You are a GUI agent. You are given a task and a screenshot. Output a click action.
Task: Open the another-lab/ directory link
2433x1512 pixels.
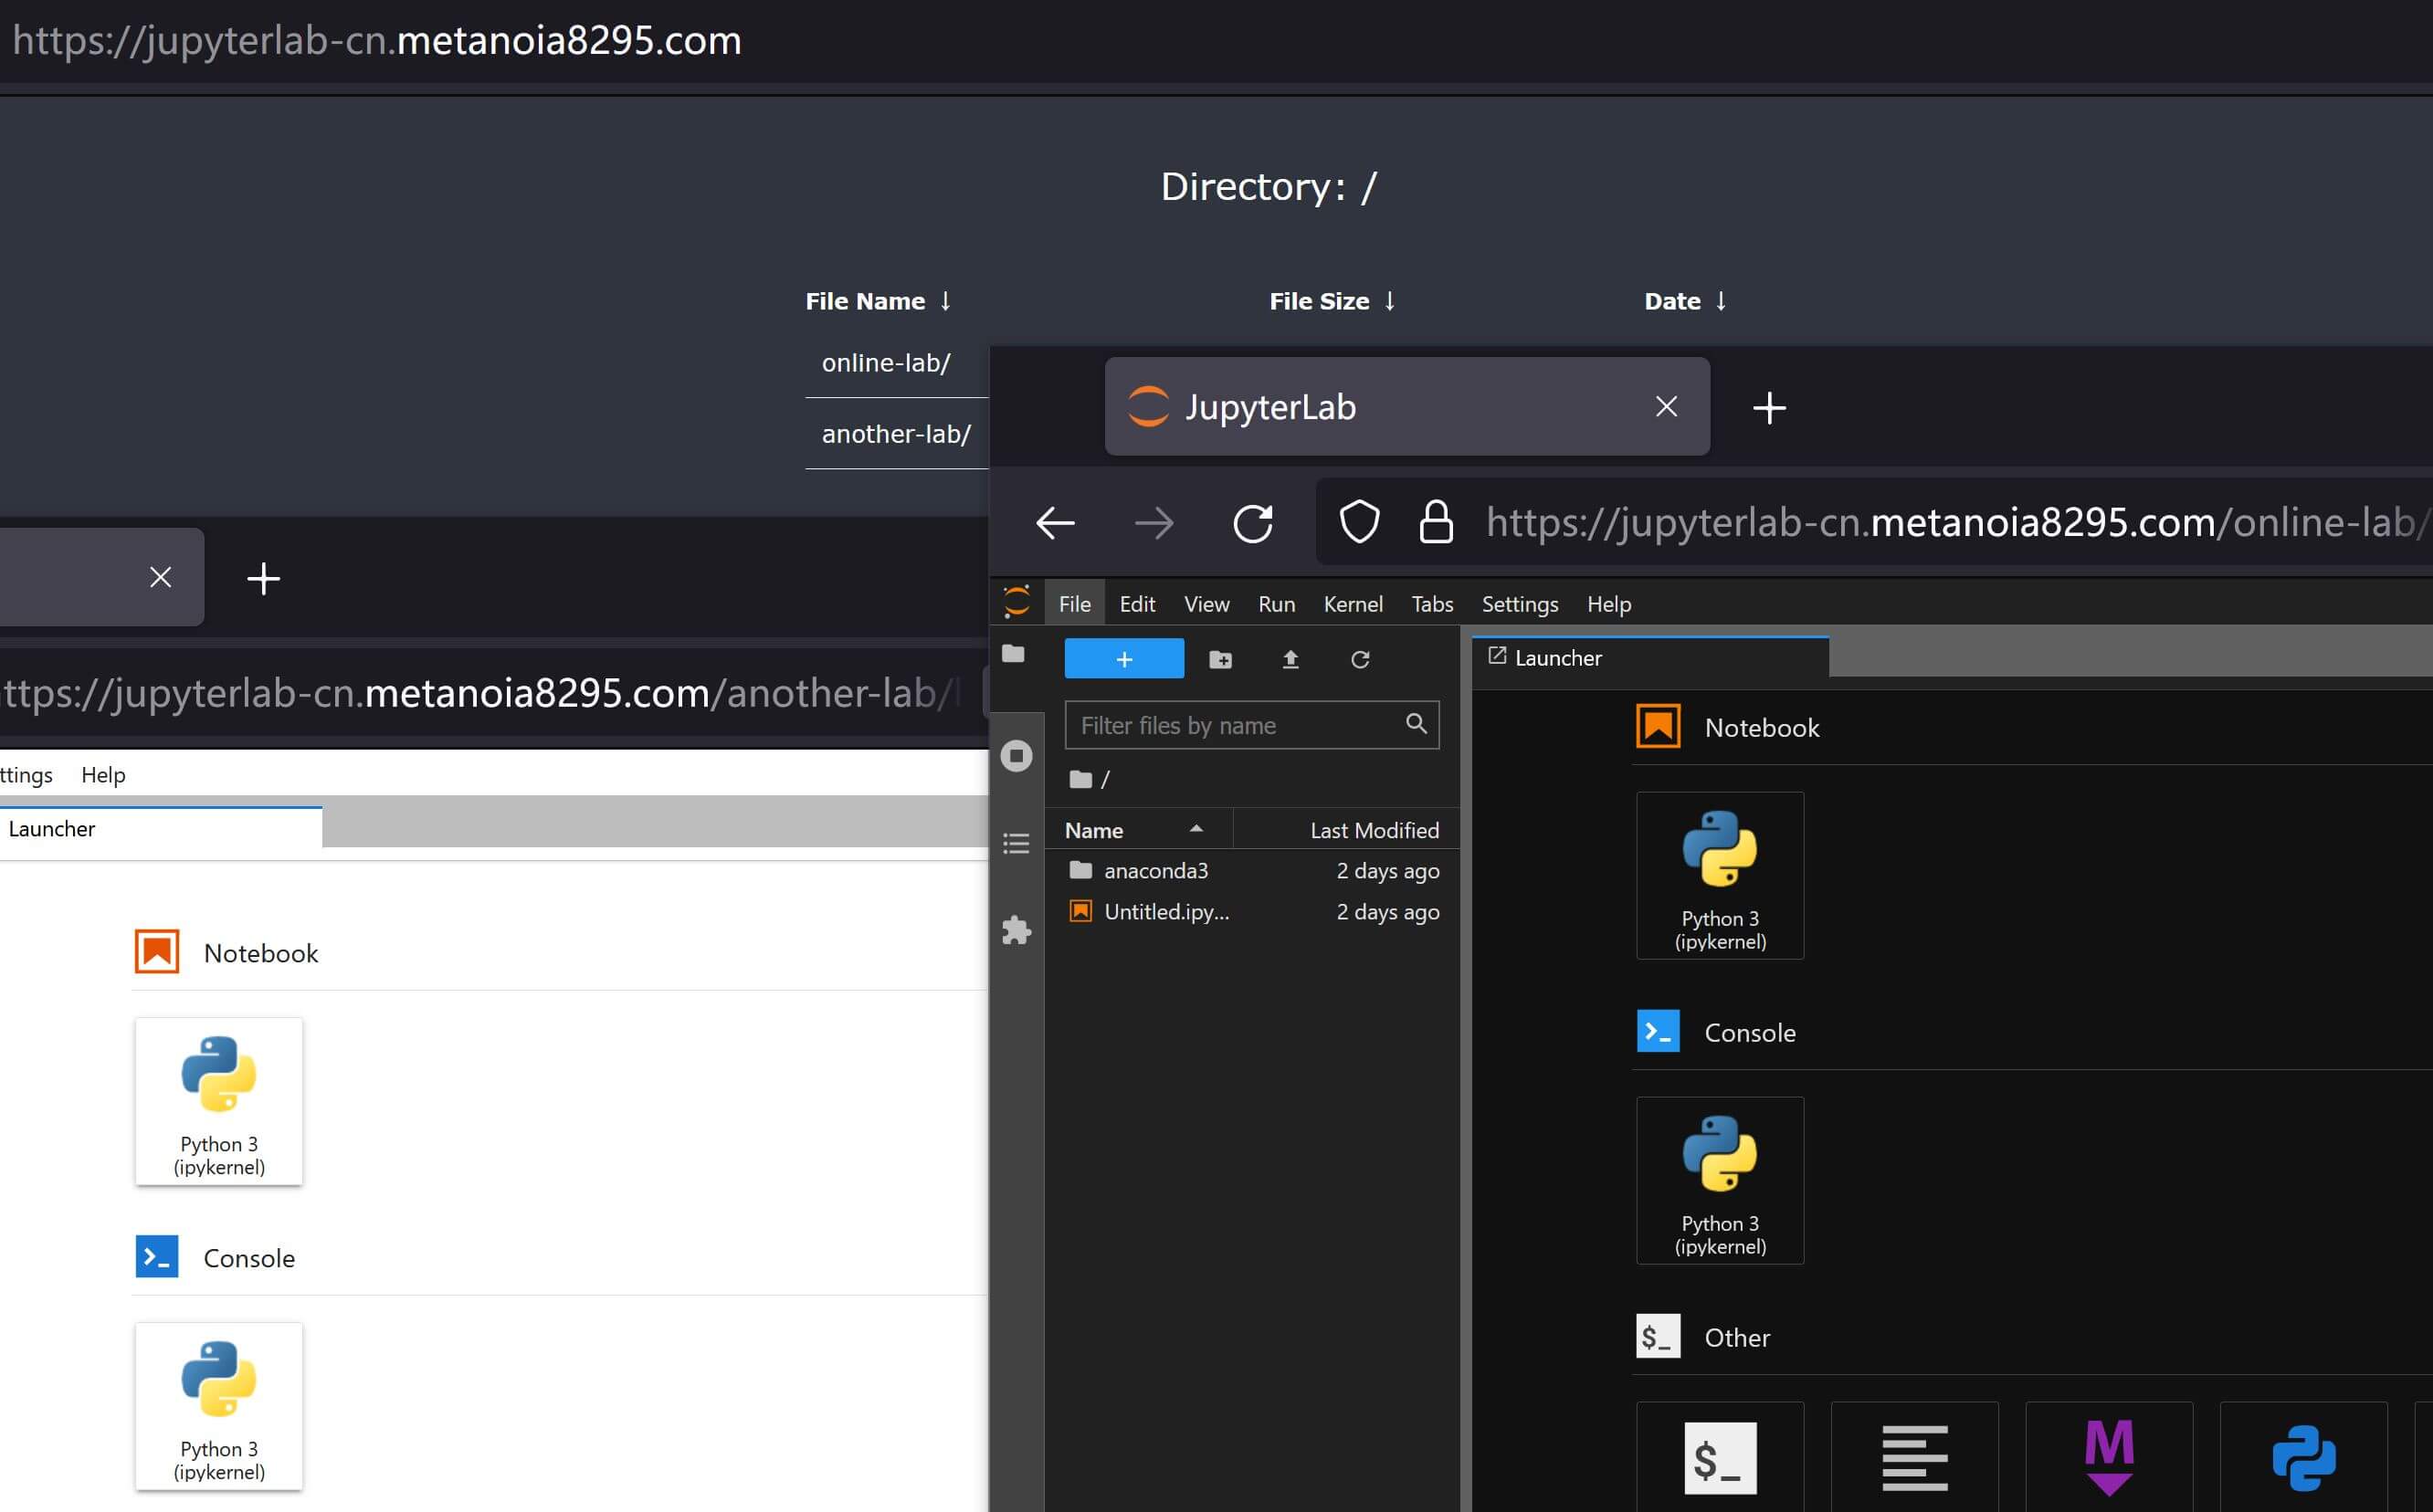(x=896, y=433)
